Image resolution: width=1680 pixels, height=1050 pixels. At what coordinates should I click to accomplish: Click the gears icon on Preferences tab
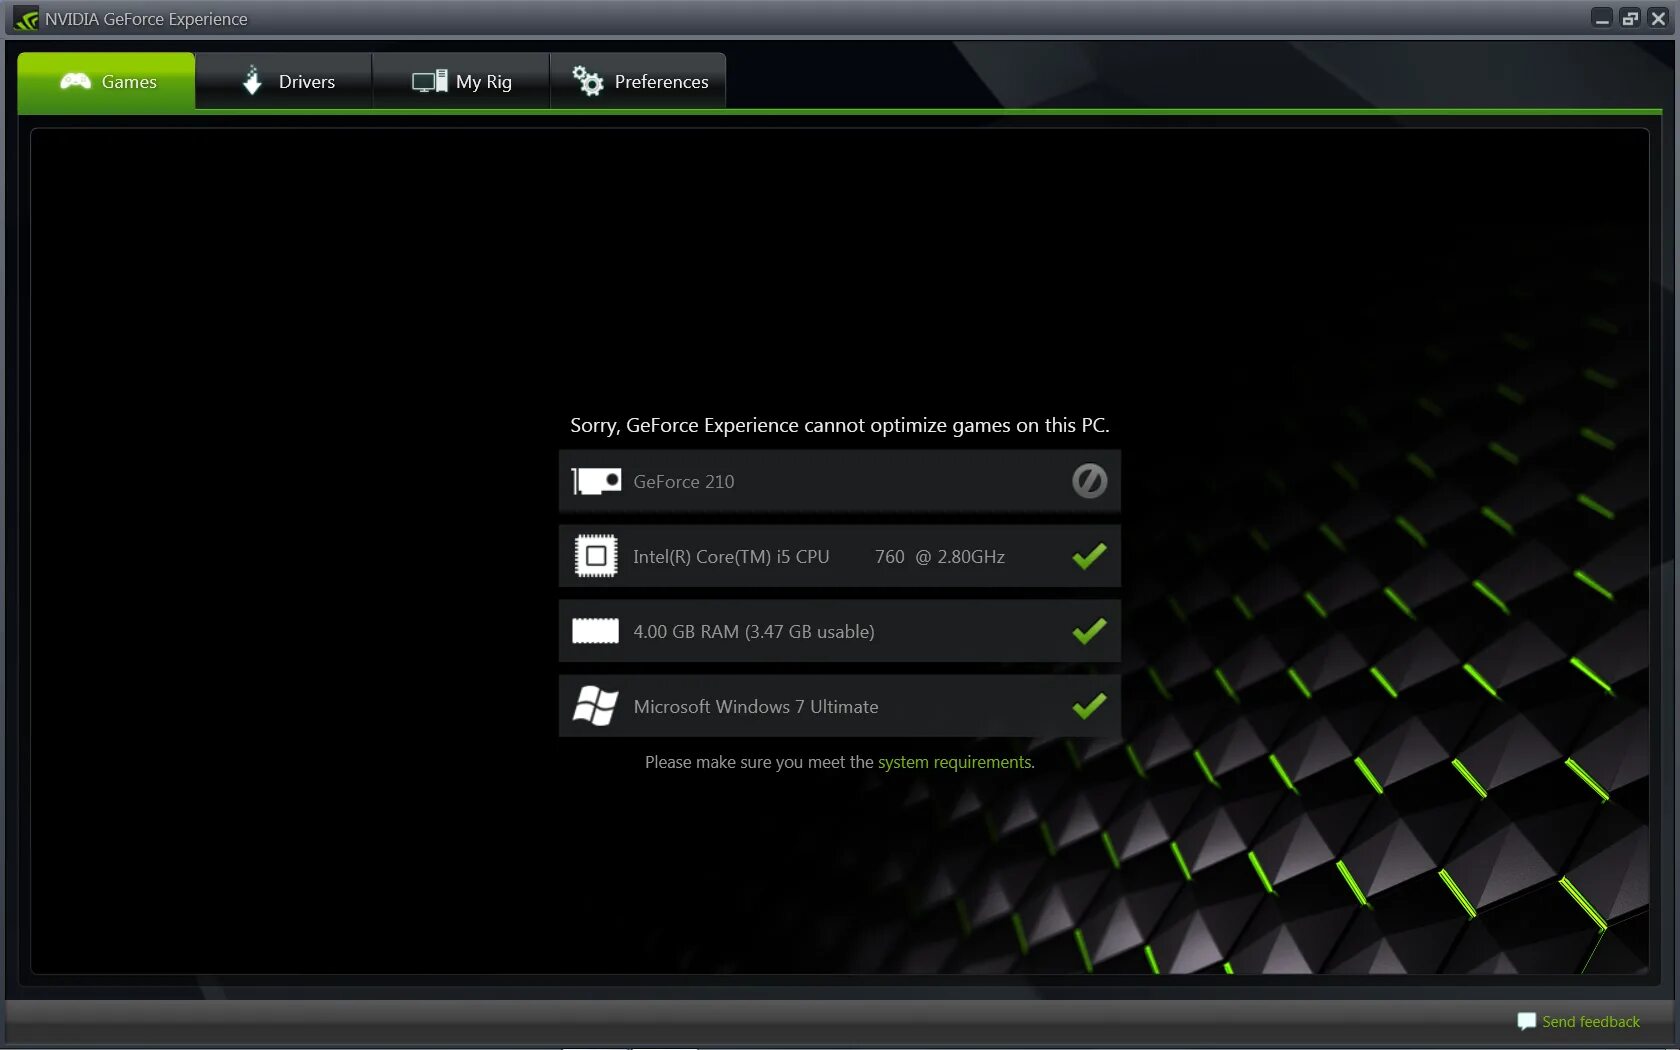click(588, 81)
